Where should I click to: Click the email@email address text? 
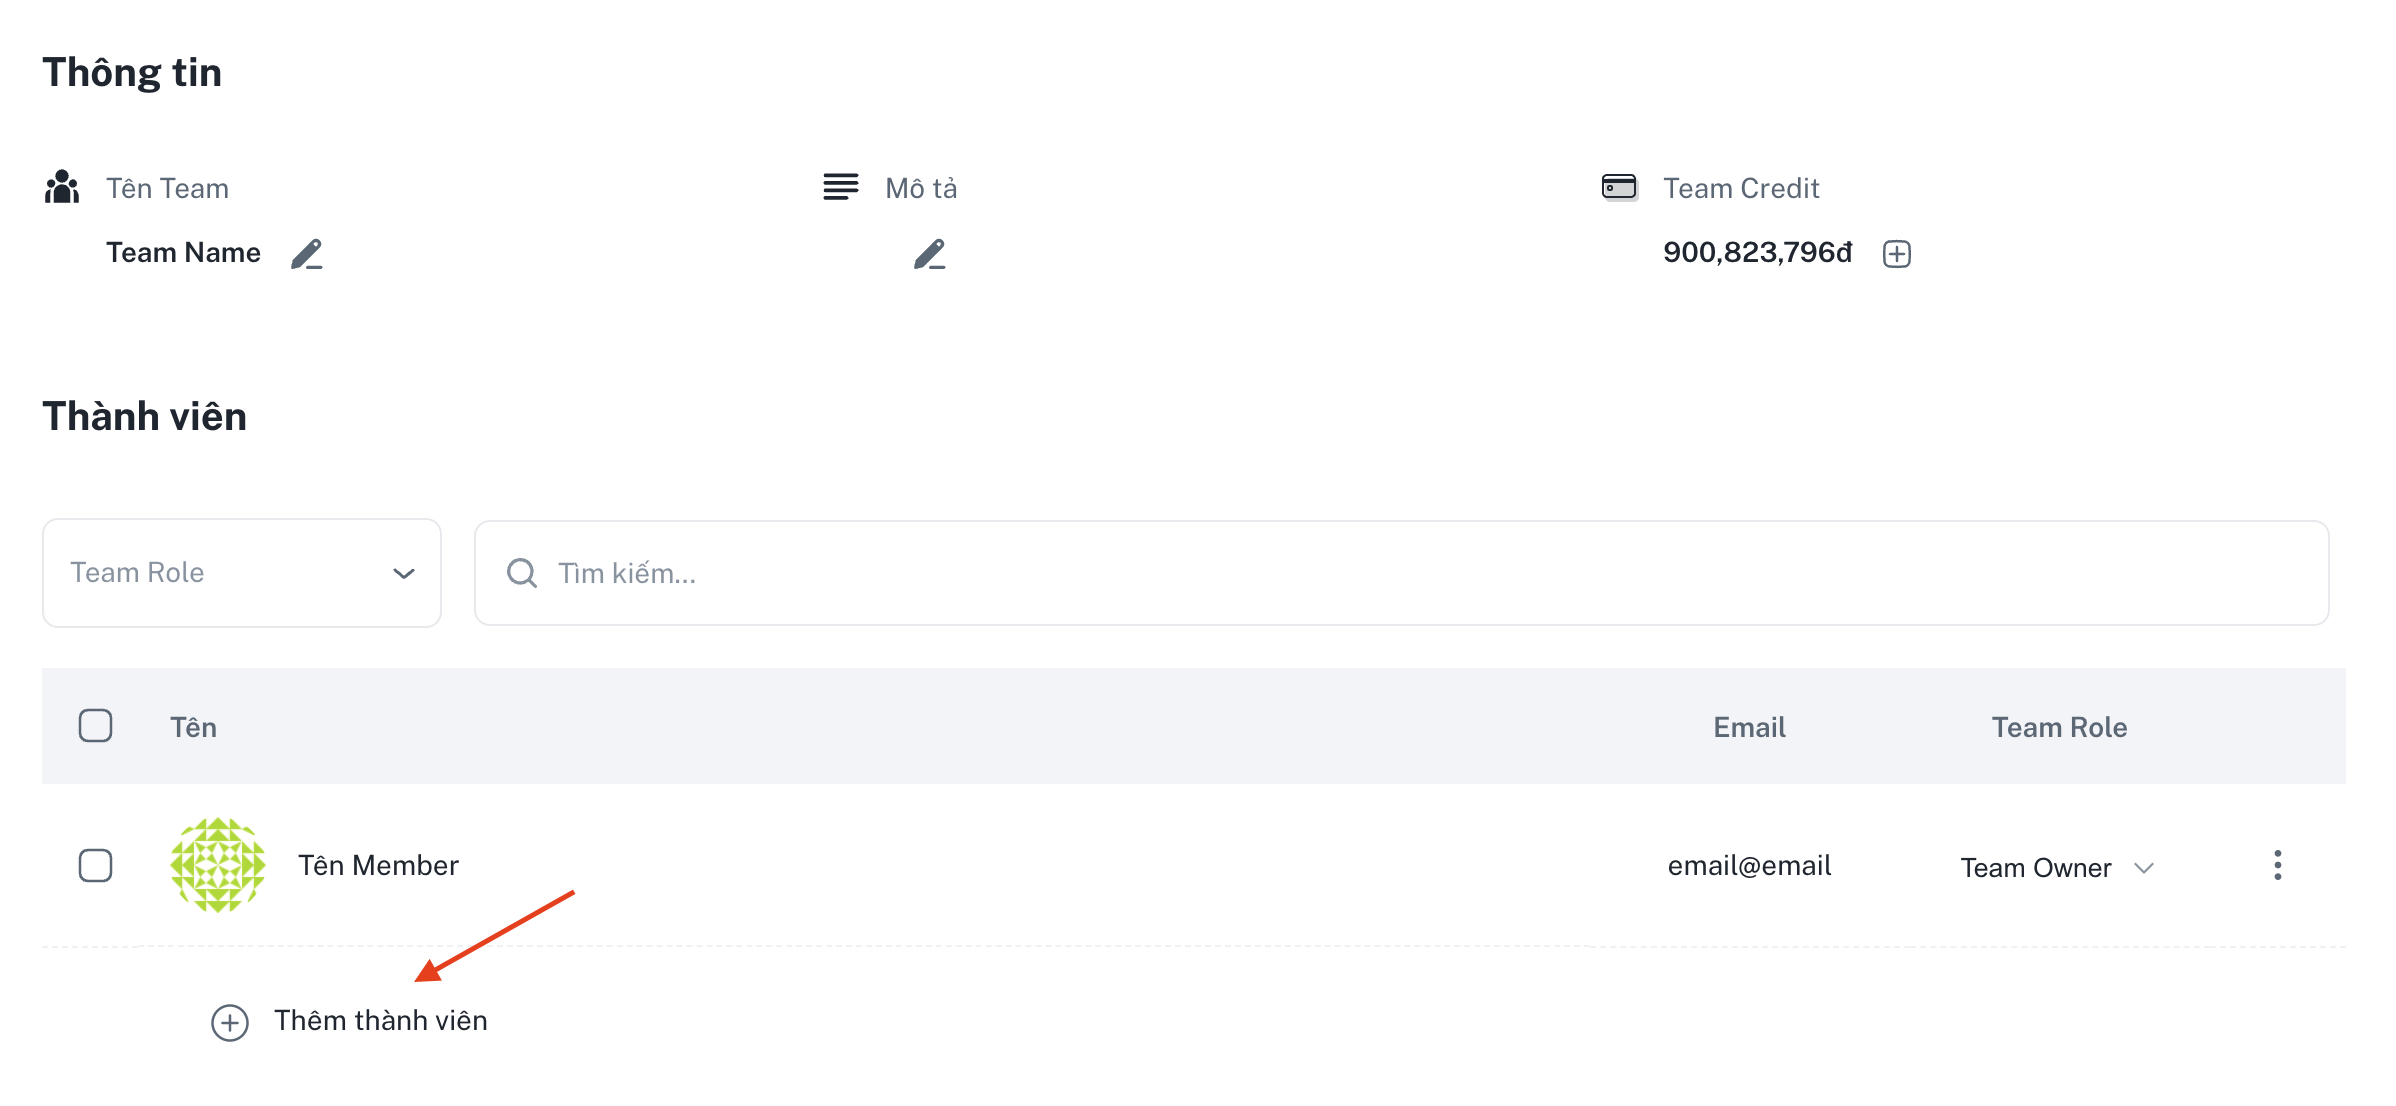click(x=1748, y=865)
